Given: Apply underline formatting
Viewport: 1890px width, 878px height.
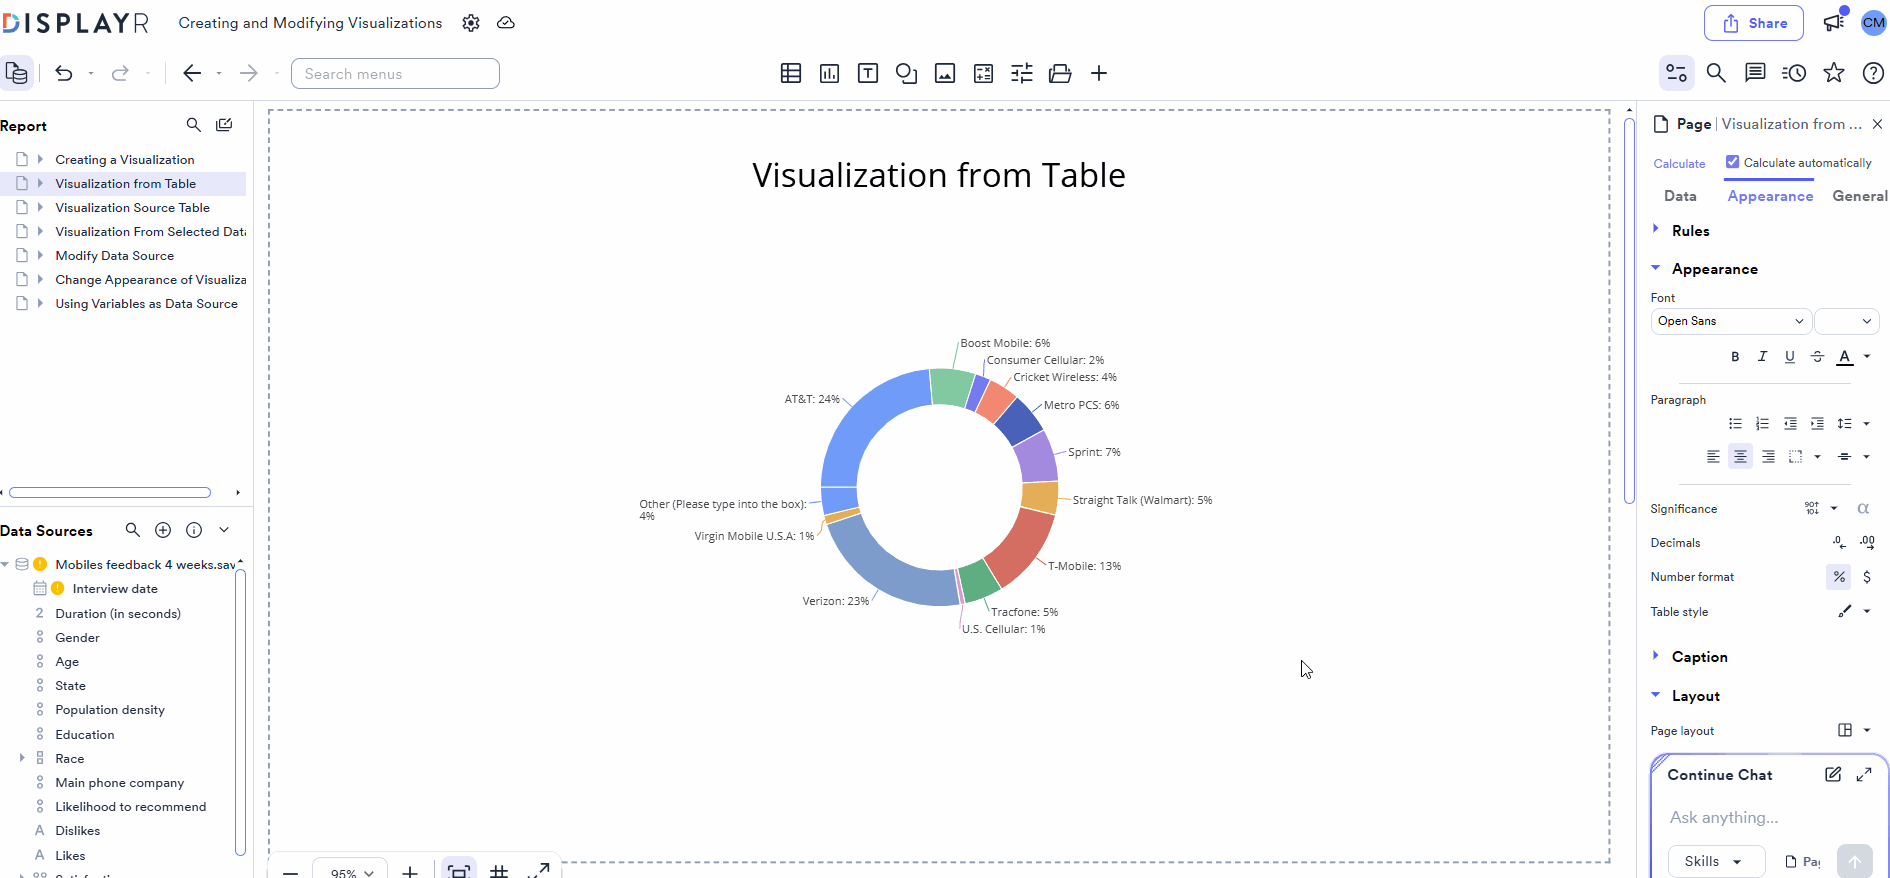Looking at the screenshot, I should (x=1790, y=356).
